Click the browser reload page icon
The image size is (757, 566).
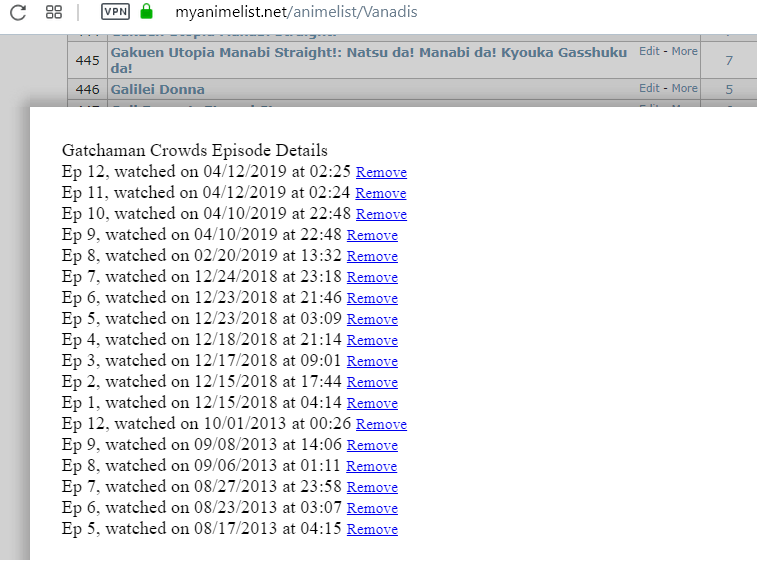tap(18, 12)
